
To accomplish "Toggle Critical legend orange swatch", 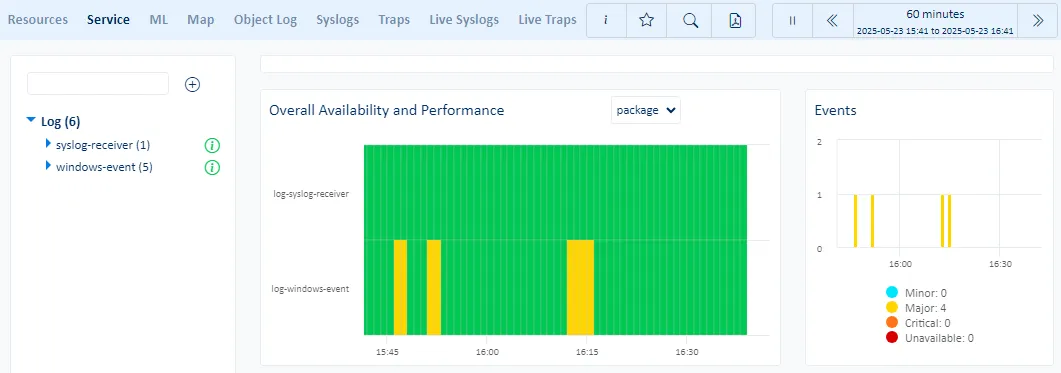I will click(892, 323).
